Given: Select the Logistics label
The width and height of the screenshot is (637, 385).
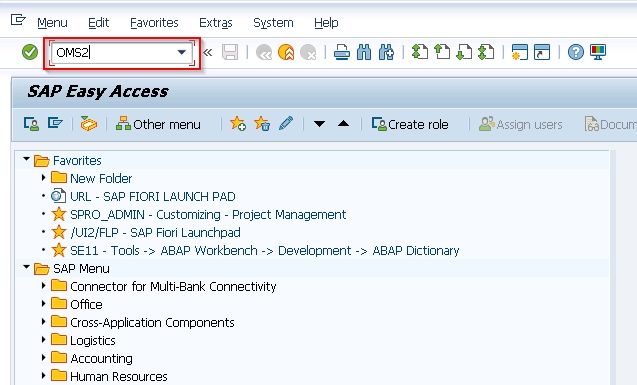Looking at the screenshot, I should click(x=93, y=340).
